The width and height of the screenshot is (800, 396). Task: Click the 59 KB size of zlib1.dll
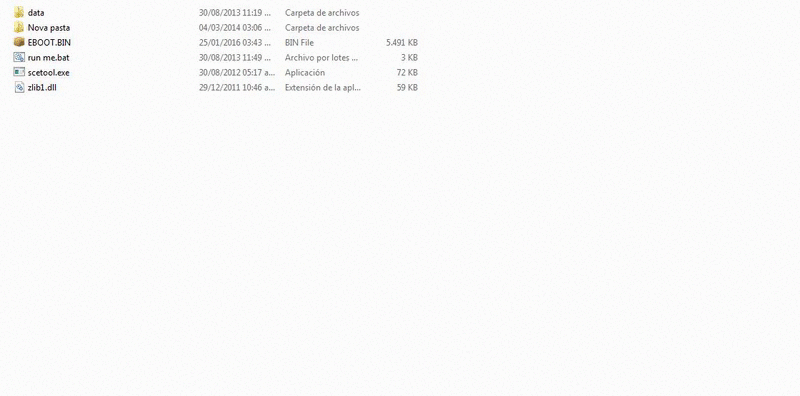point(407,87)
